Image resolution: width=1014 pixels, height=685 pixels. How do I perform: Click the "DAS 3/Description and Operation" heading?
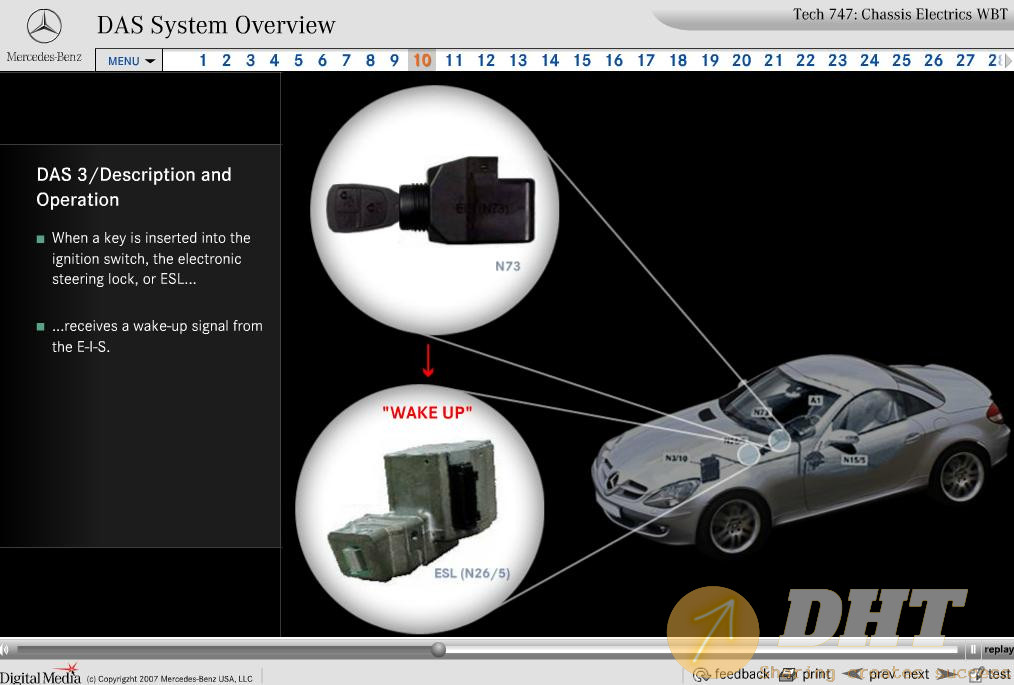click(x=134, y=187)
